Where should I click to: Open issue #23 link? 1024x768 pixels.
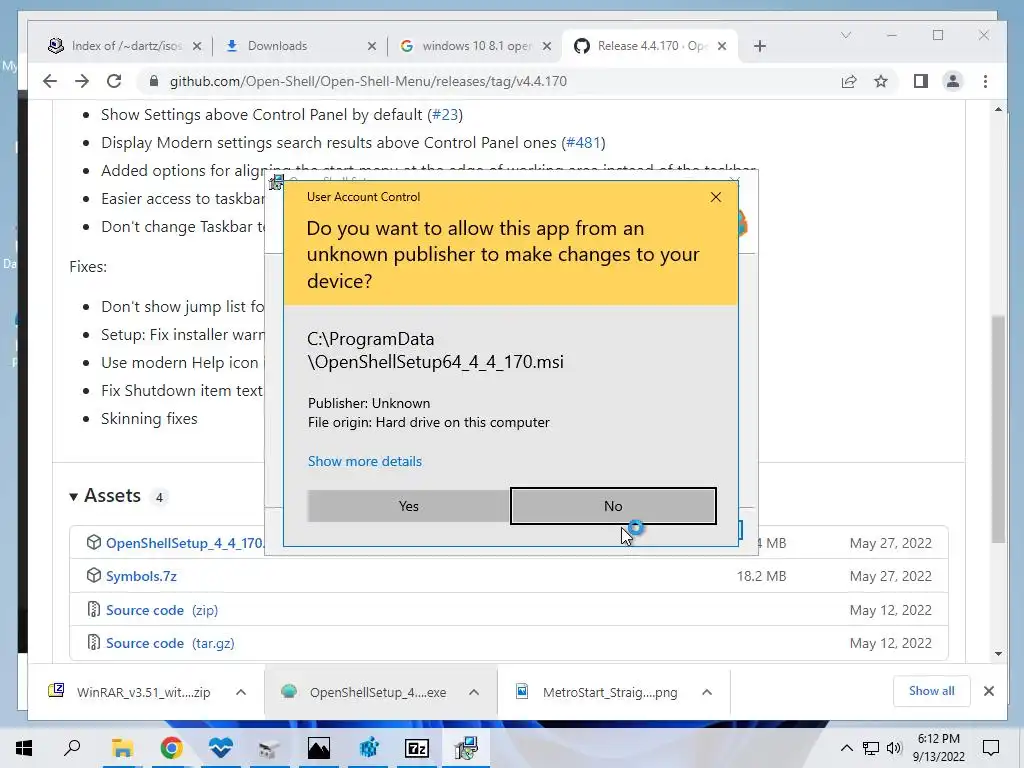pyautogui.click(x=445, y=114)
